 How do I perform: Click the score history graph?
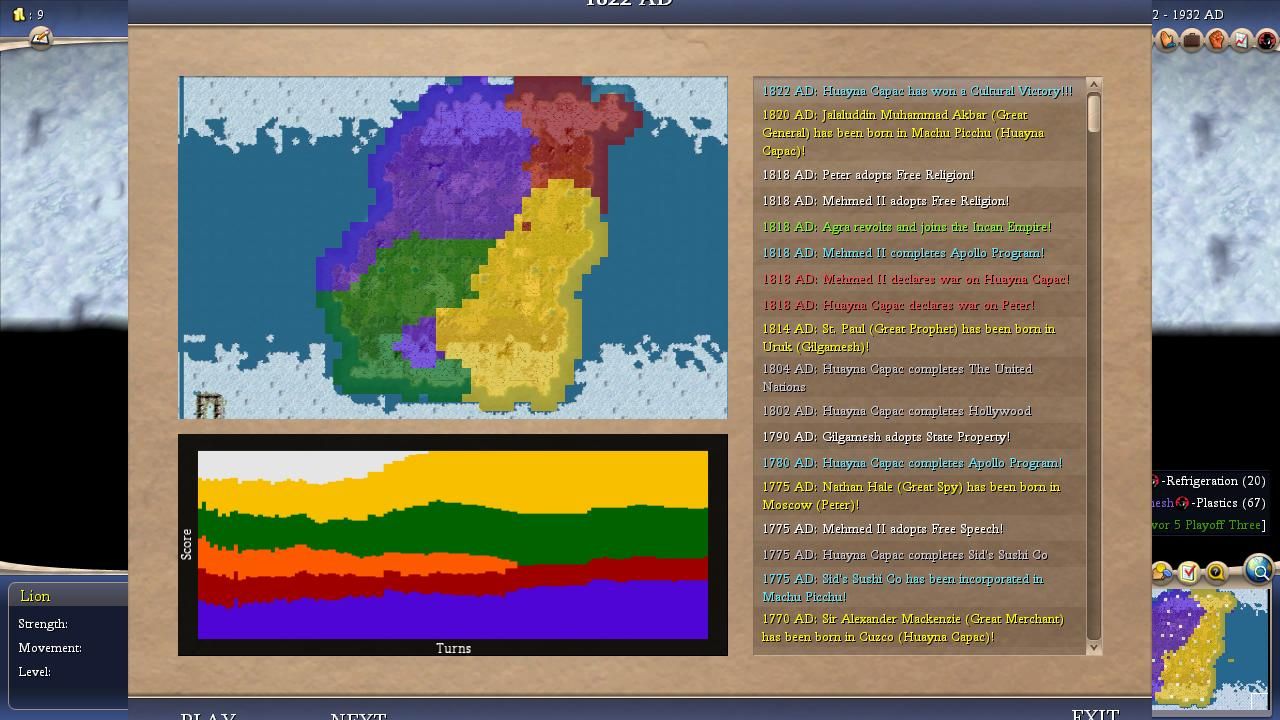point(453,544)
